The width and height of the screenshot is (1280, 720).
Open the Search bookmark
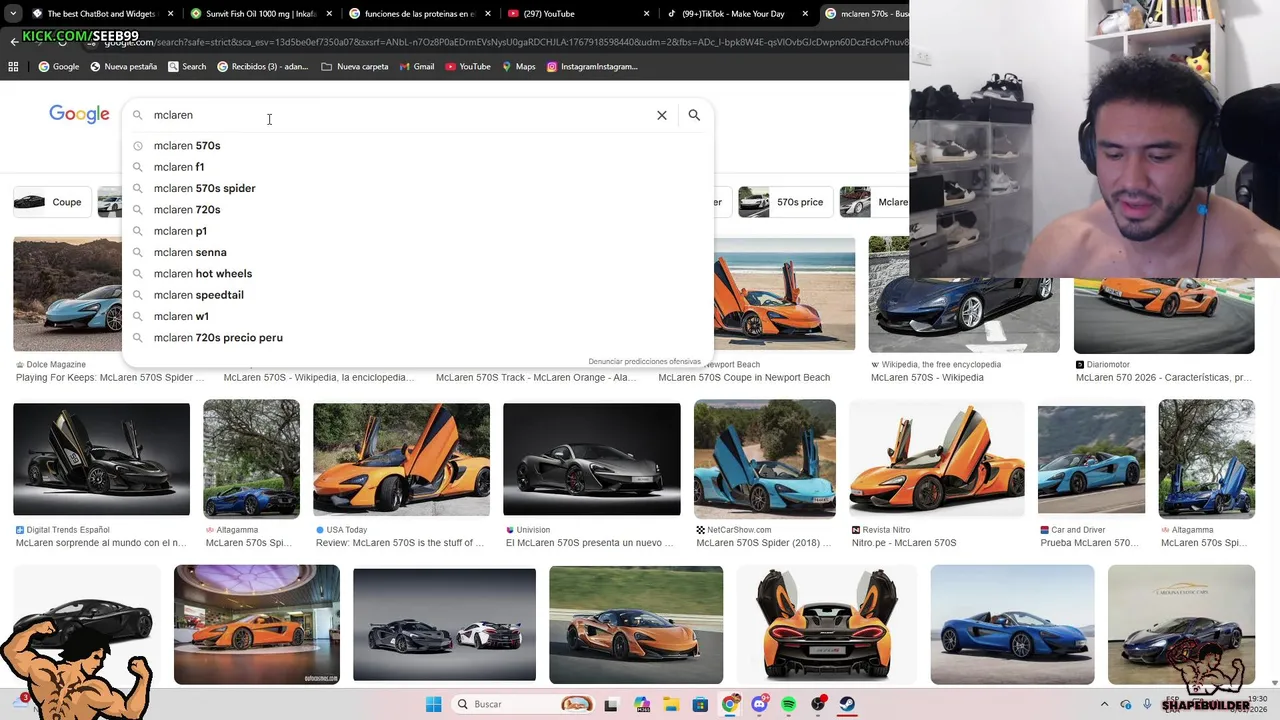(x=187, y=67)
